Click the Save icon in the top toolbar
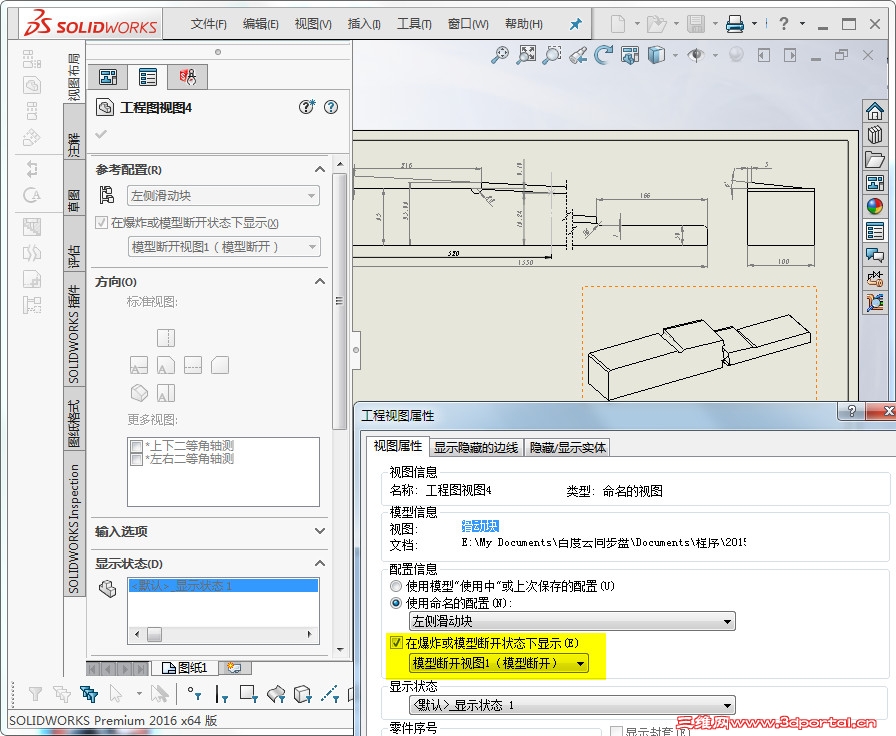 (695, 23)
